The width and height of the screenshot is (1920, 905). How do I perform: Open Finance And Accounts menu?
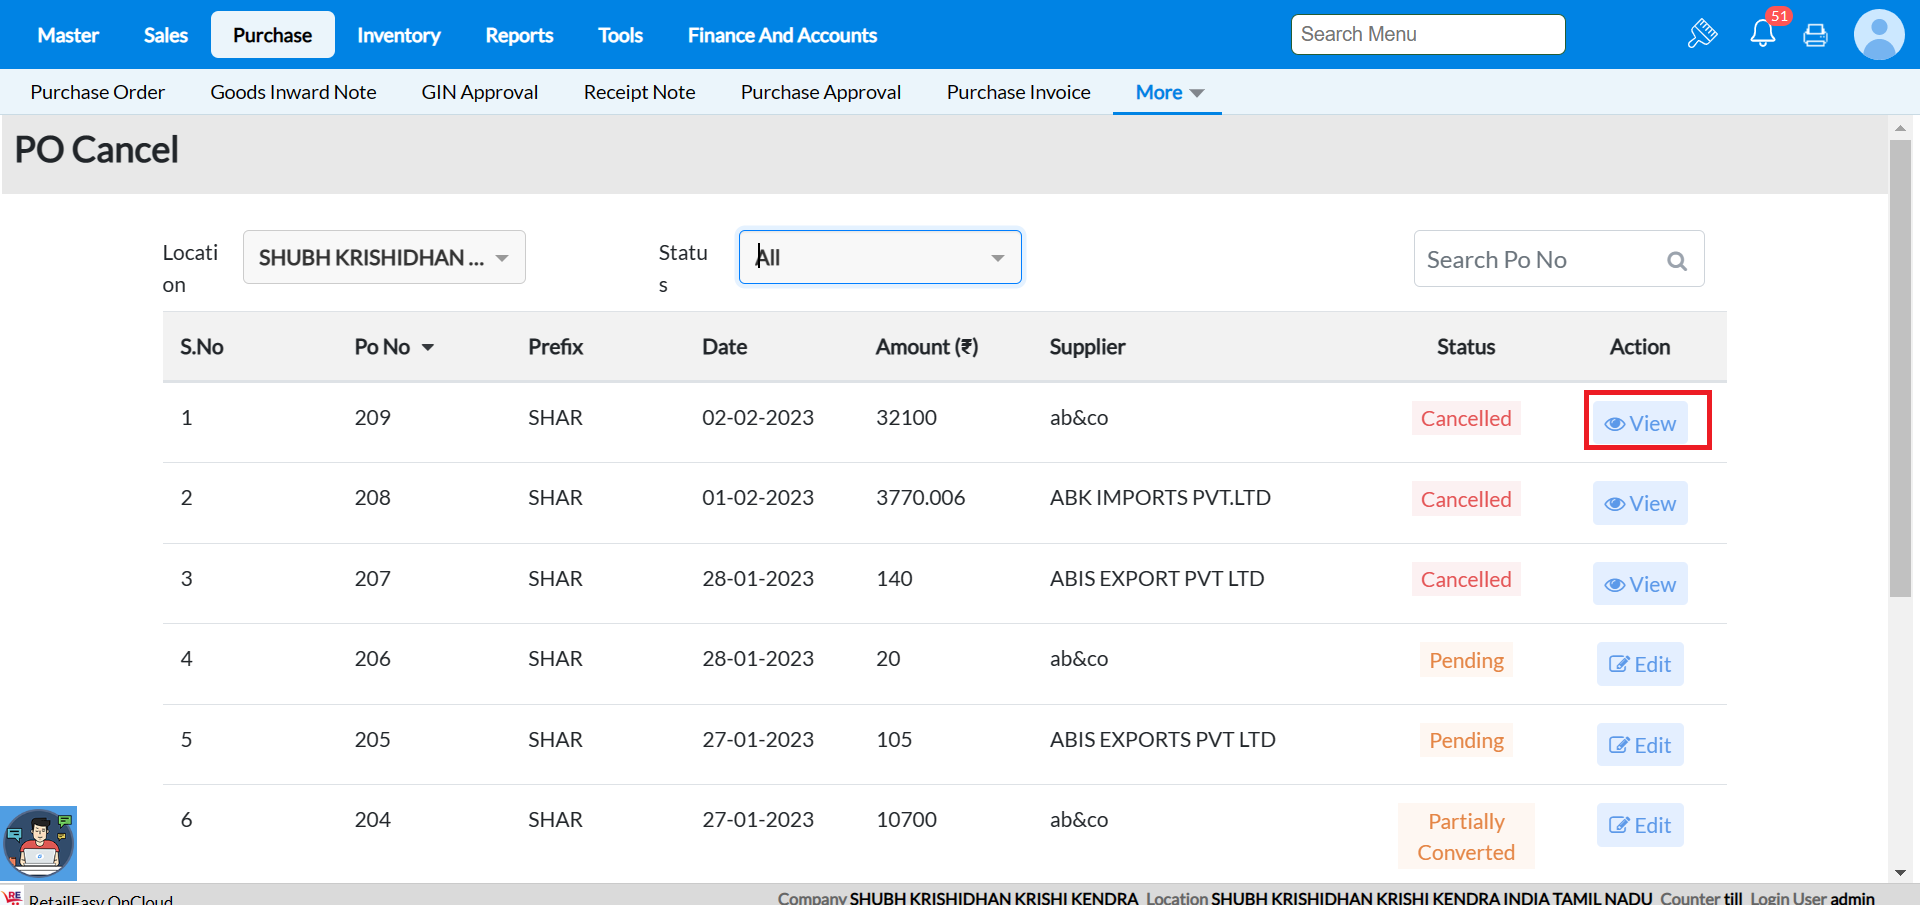(782, 36)
